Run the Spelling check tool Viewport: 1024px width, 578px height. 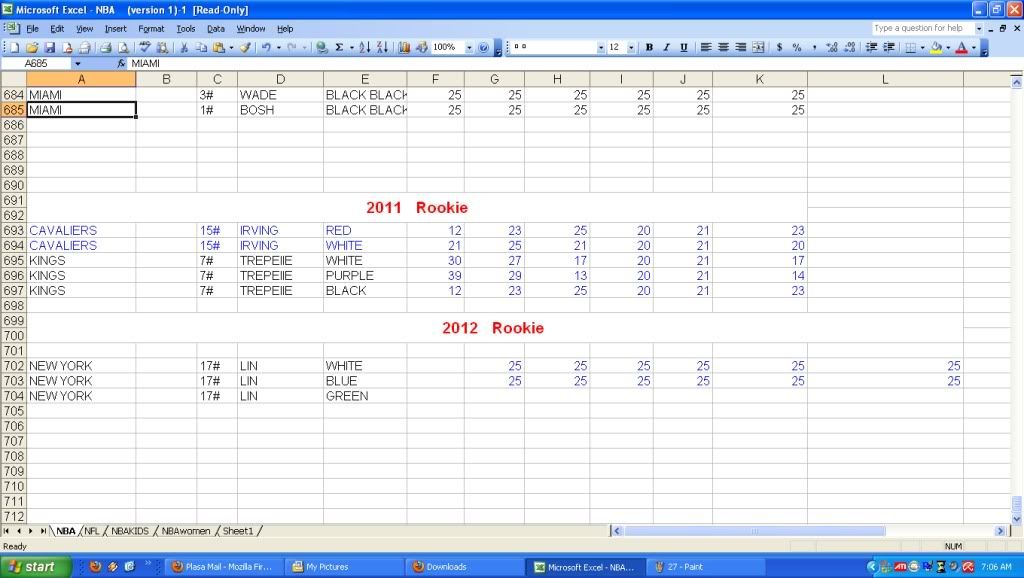pyautogui.click(x=145, y=47)
